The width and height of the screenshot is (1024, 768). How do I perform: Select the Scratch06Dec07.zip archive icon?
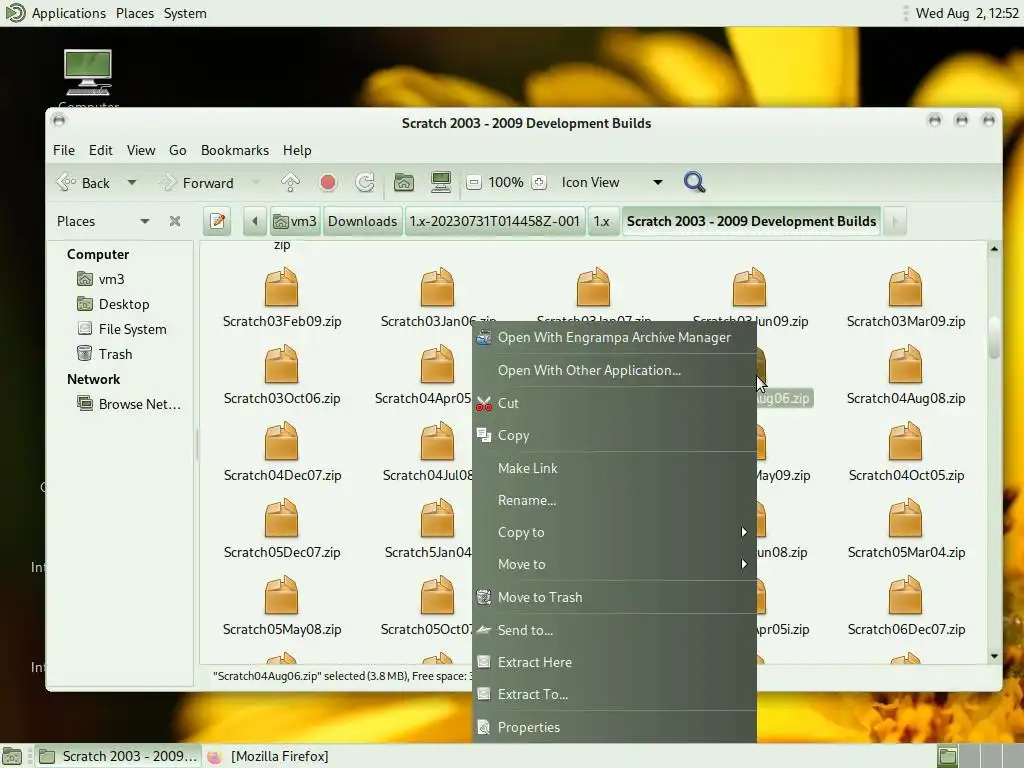[905, 596]
